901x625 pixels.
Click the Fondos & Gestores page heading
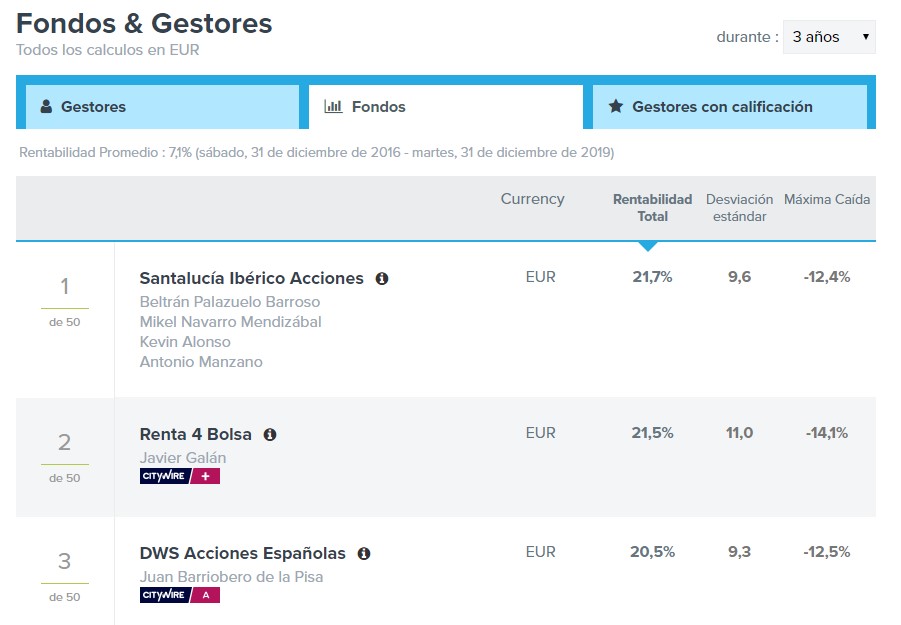click(x=144, y=24)
